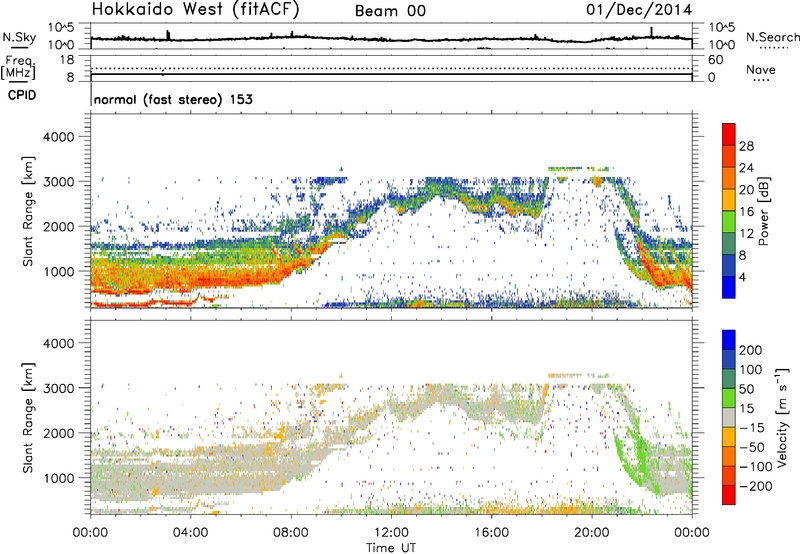The height and width of the screenshot is (554, 800).
Task: Click the '200' velocity colorbar value
Action: tap(751, 350)
